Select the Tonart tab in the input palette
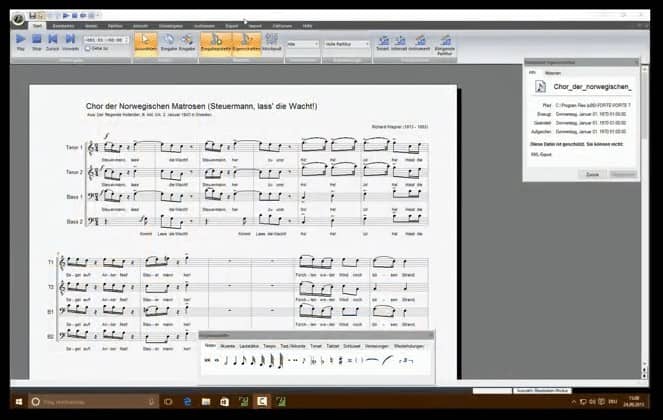This screenshot has height=420, width=663. (316, 346)
